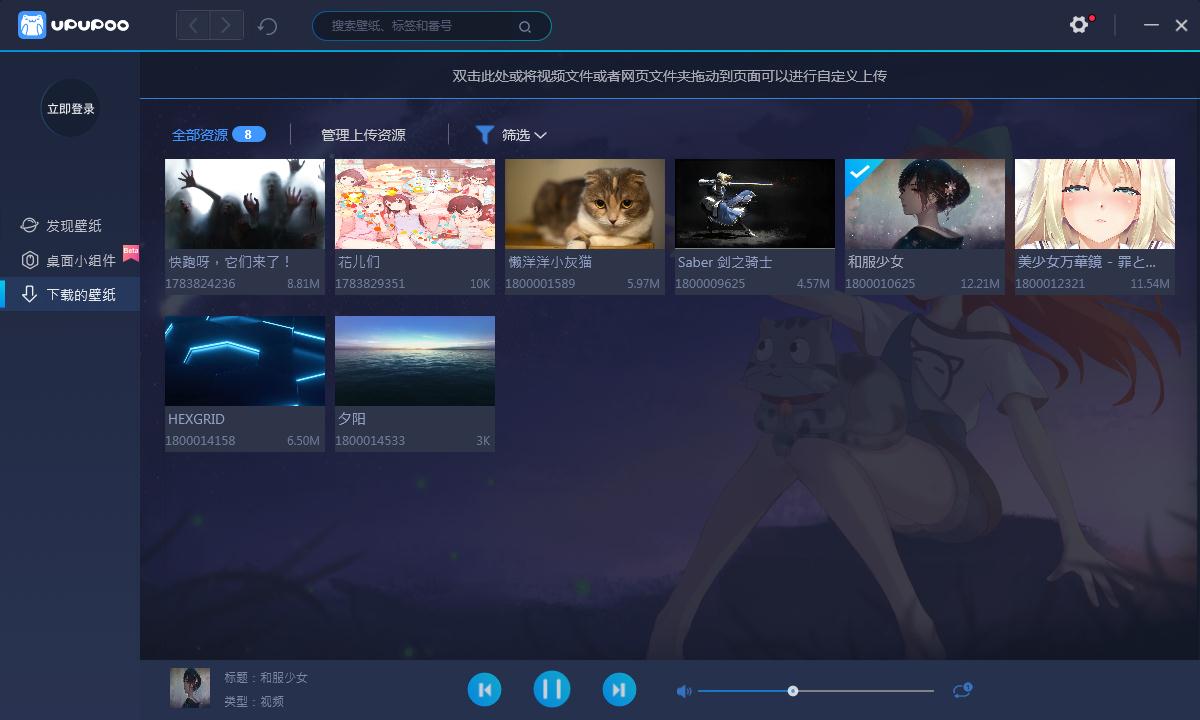The width and height of the screenshot is (1200, 720).
Task: Open 桌面小组件 from the sidebar
Action: tap(70, 260)
